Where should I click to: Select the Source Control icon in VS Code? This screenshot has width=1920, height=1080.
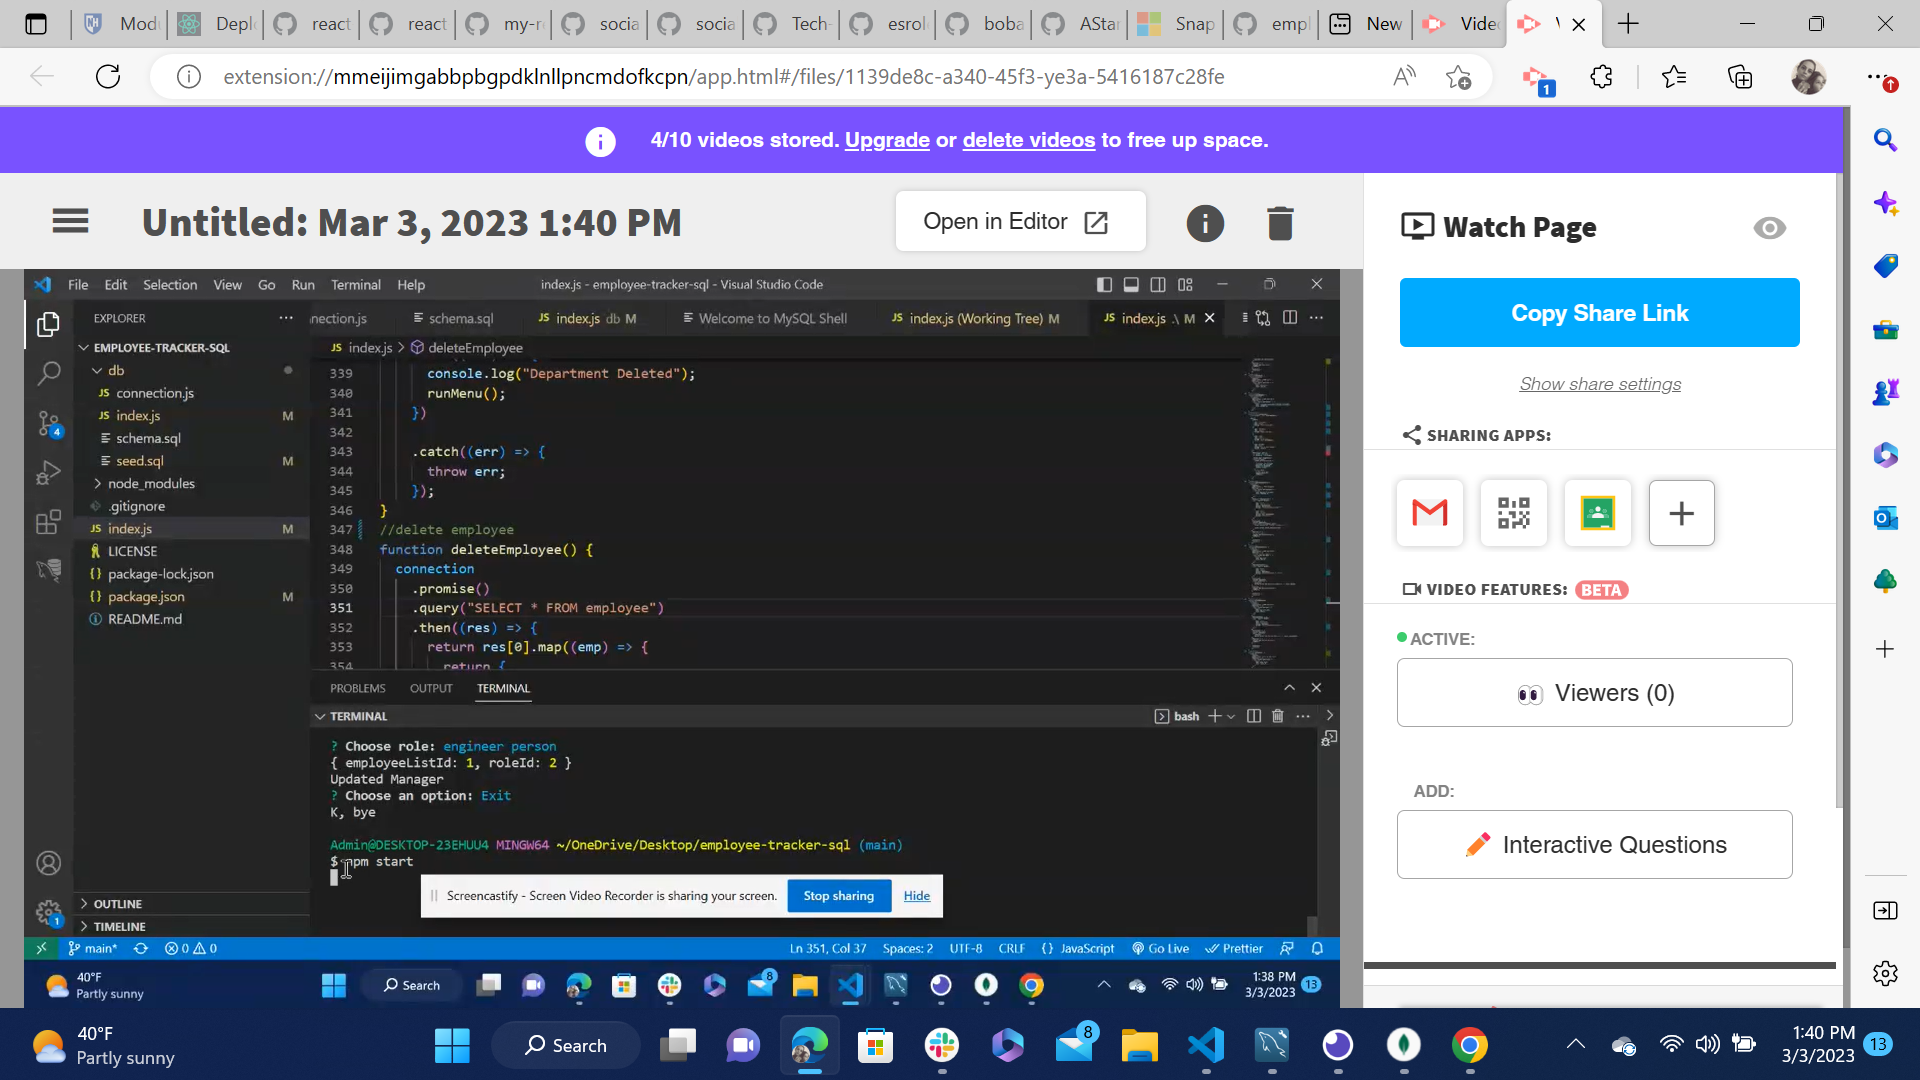pos(49,423)
